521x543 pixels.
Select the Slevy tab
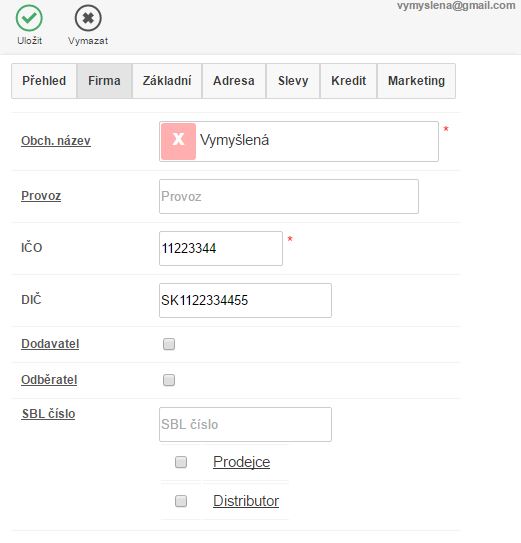click(x=293, y=81)
